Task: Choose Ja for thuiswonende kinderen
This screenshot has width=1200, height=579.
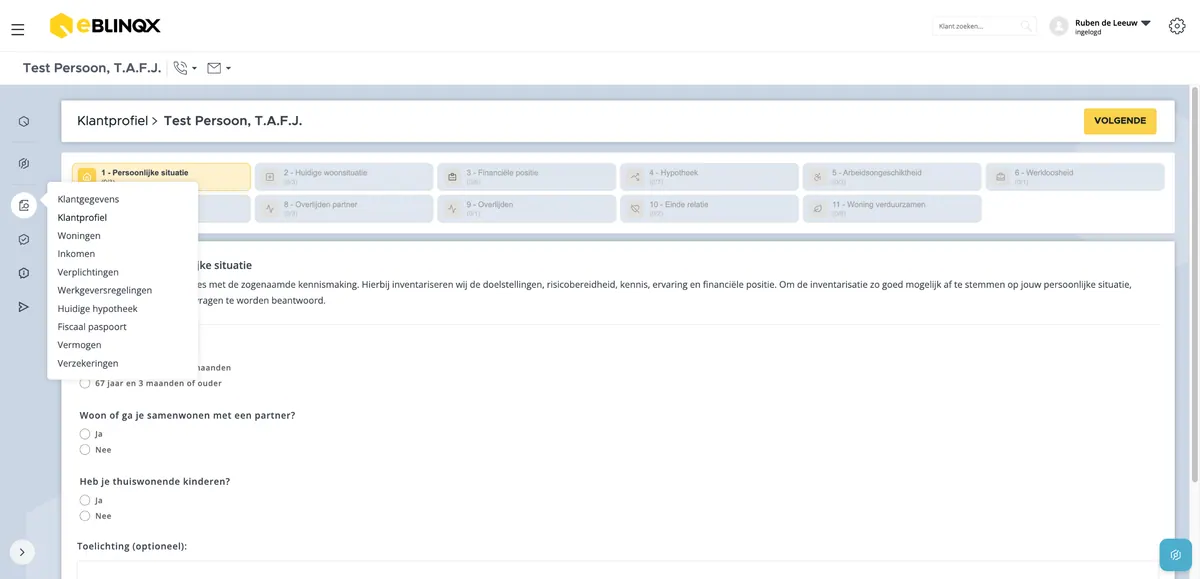Action: 85,500
